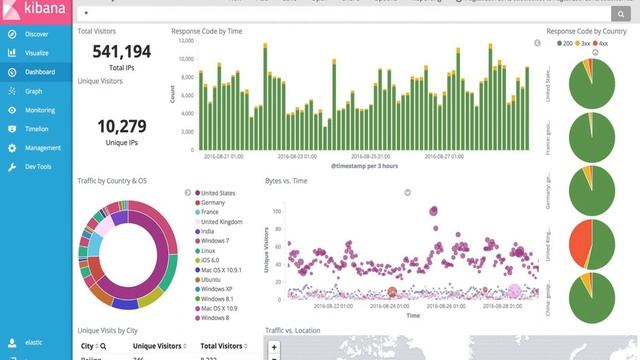Click the United States response code pie

click(x=592, y=84)
